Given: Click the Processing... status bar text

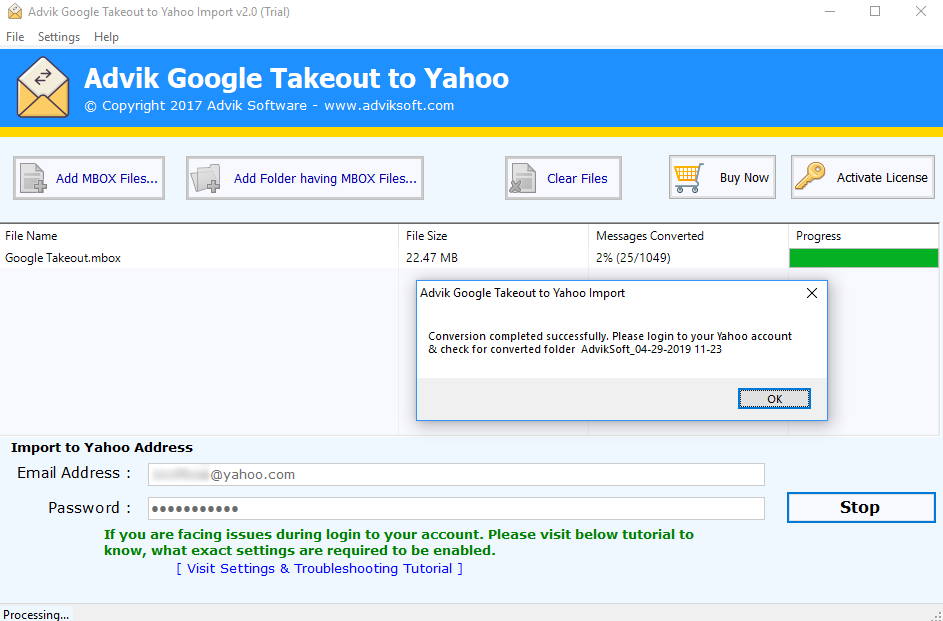Looking at the screenshot, I should tap(36, 614).
